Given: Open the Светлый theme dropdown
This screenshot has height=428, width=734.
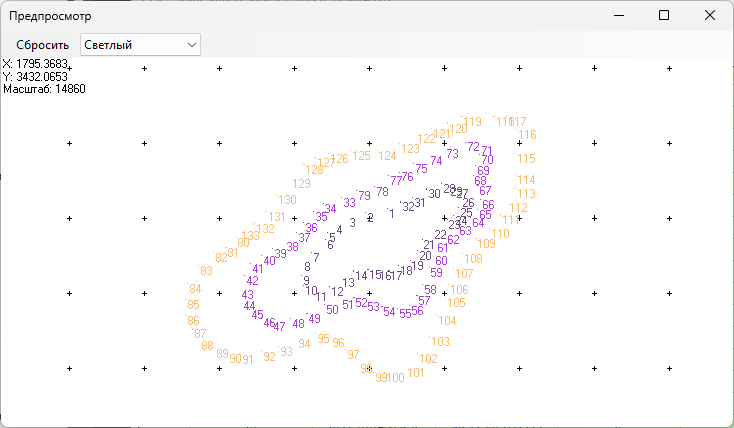Looking at the screenshot, I should click(140, 44).
